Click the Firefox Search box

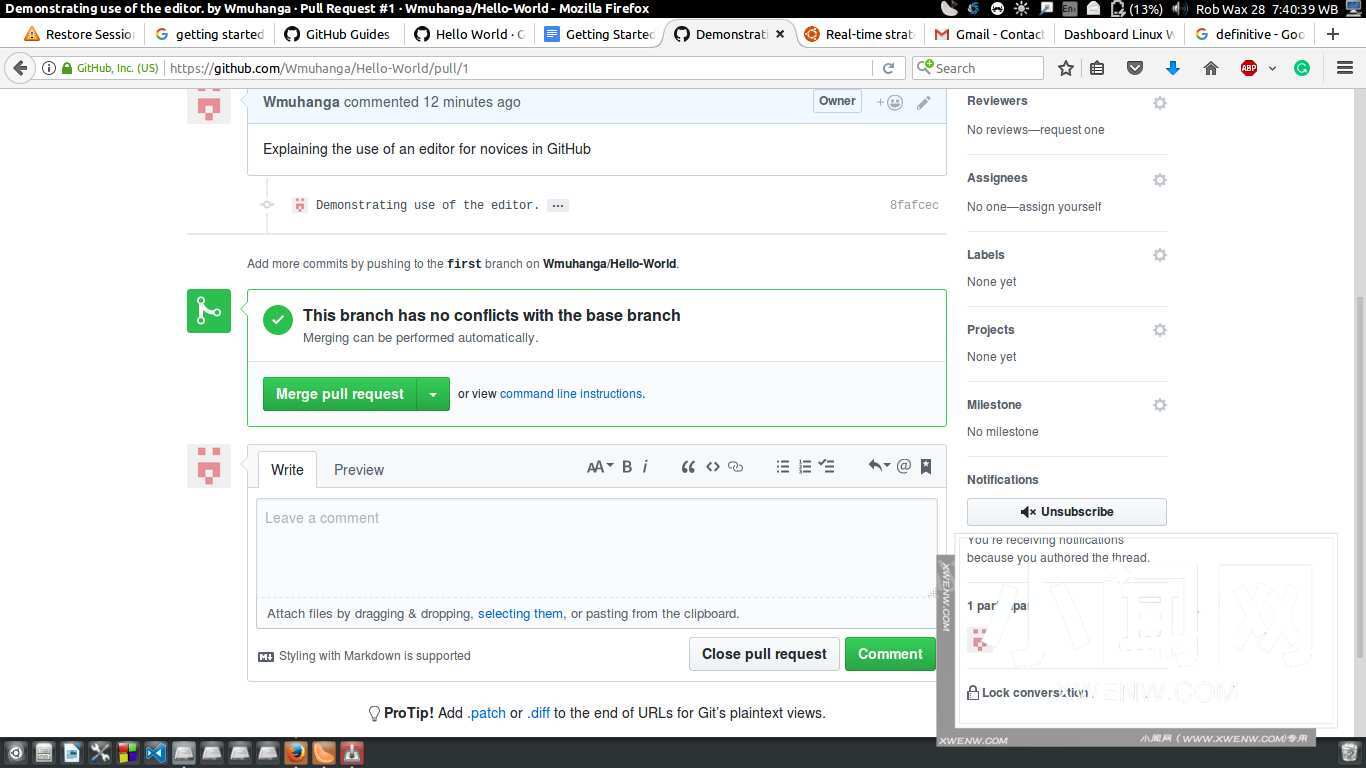[978, 68]
